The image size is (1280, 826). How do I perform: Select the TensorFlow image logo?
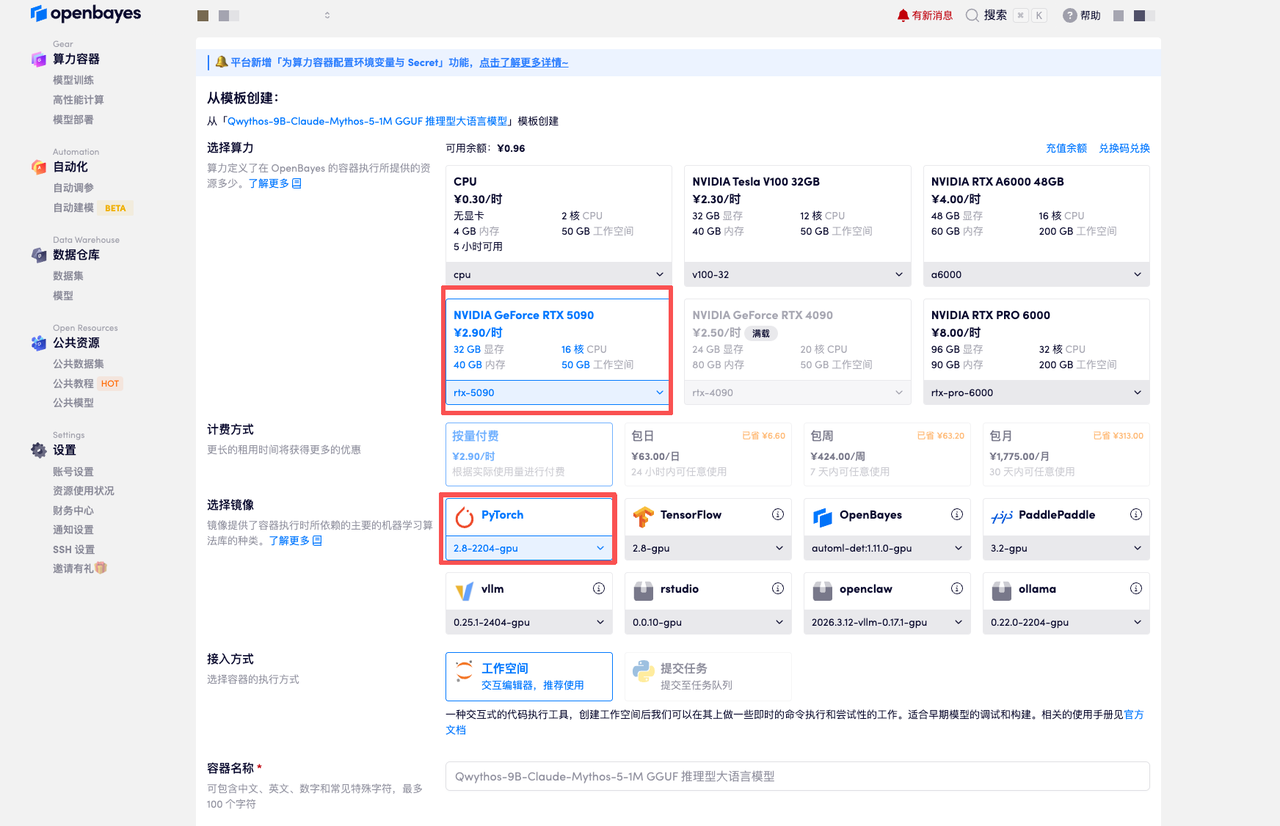(643, 516)
